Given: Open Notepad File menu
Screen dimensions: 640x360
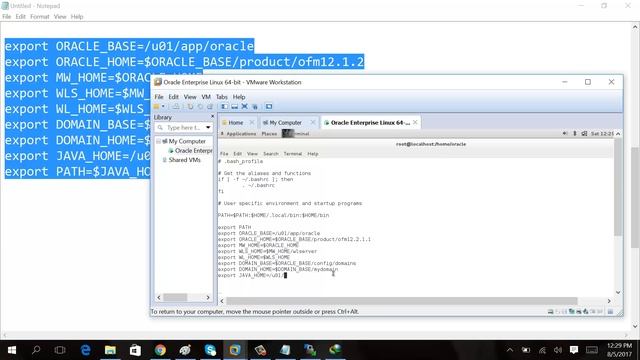Looking at the screenshot, I should 7,17.
